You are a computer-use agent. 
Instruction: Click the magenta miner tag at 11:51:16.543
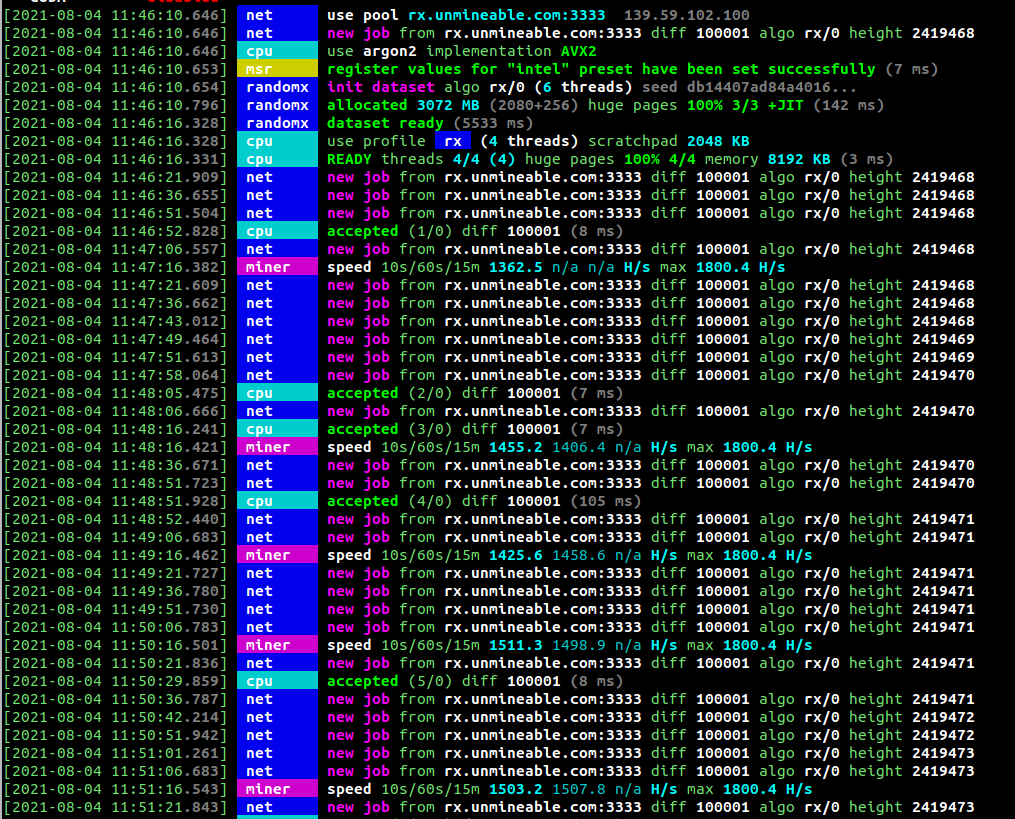click(277, 789)
